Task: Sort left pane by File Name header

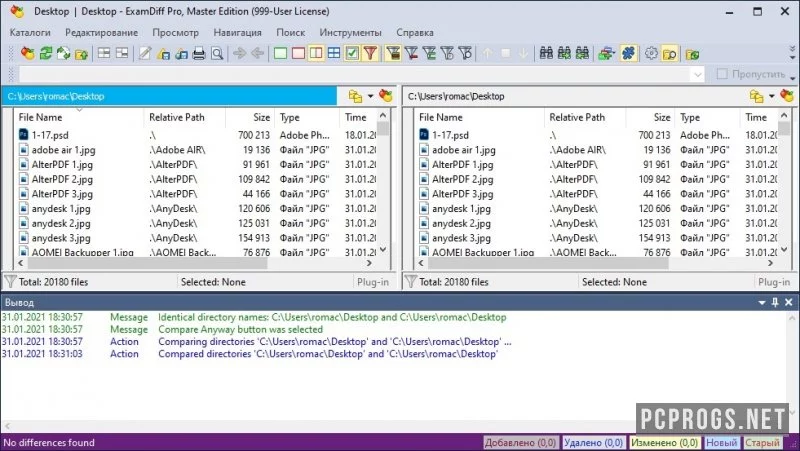Action: click(79, 117)
